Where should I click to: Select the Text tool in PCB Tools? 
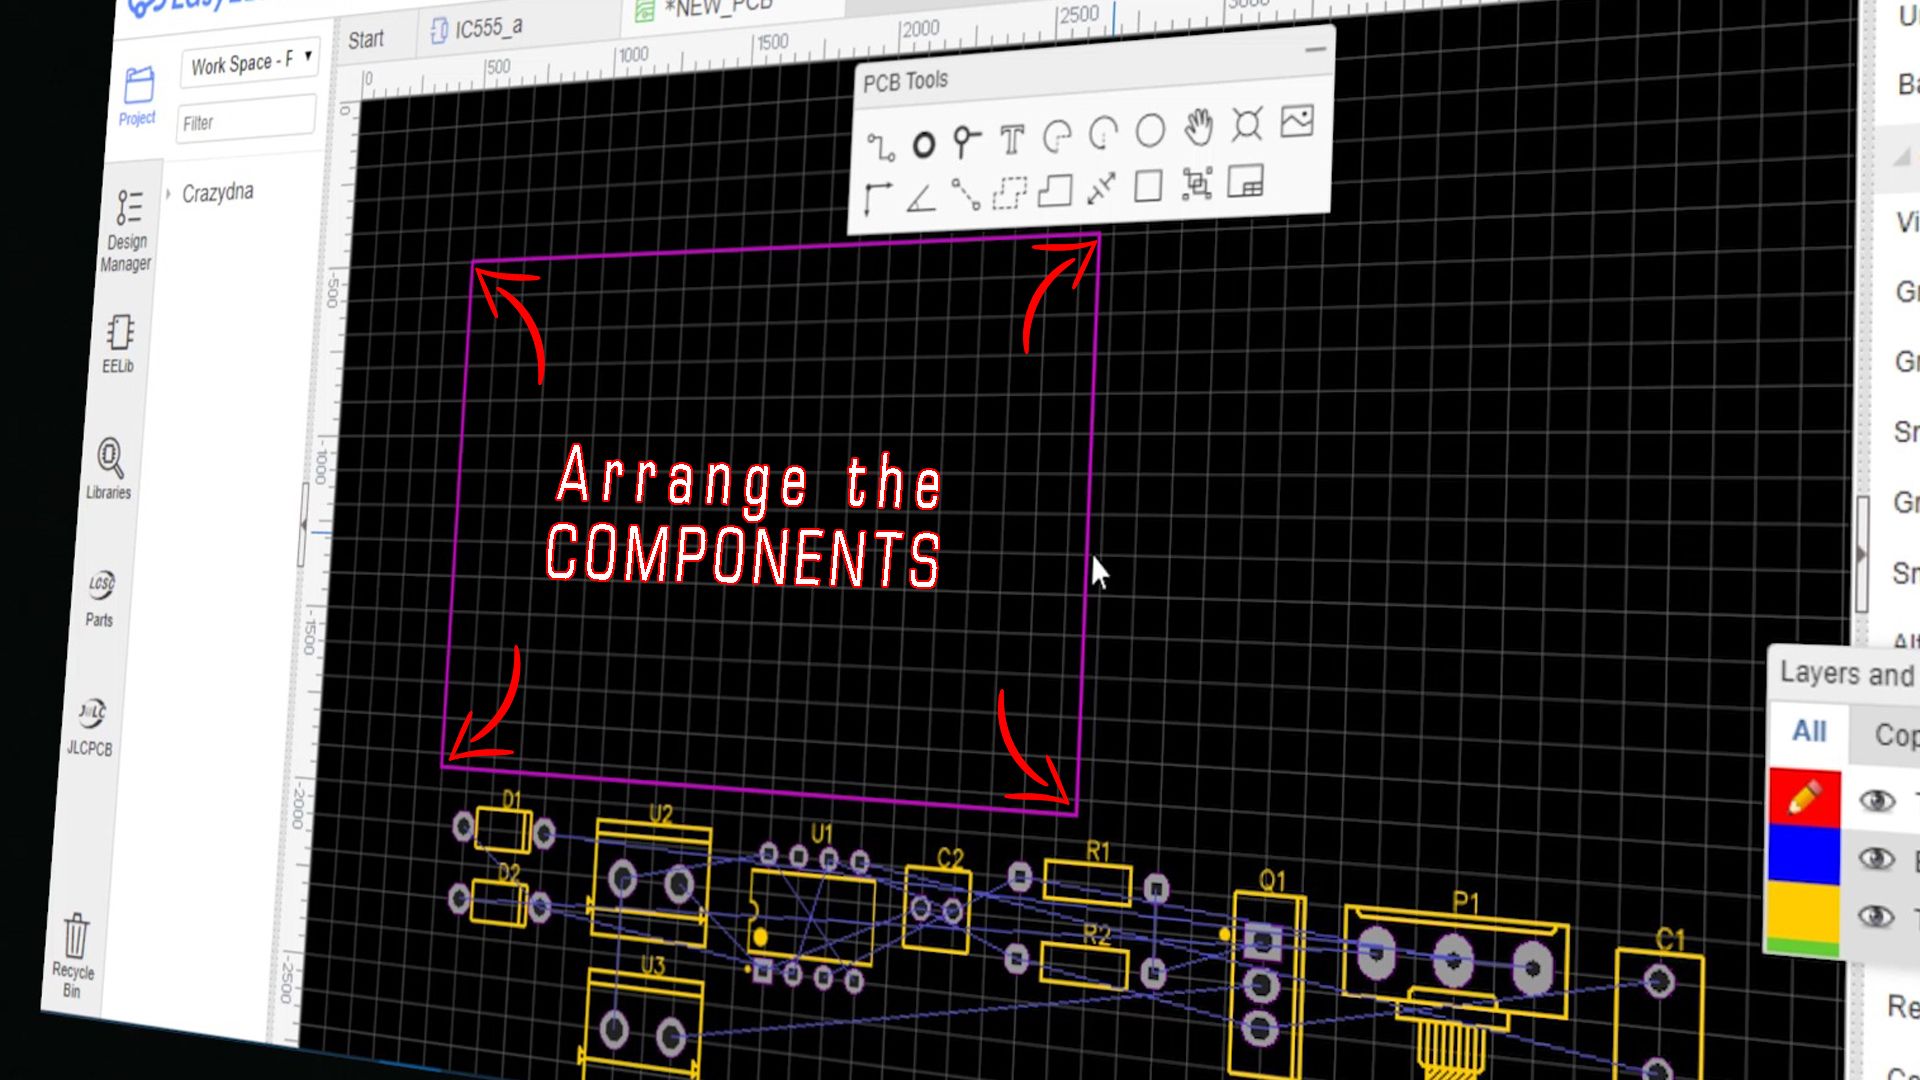point(1011,139)
